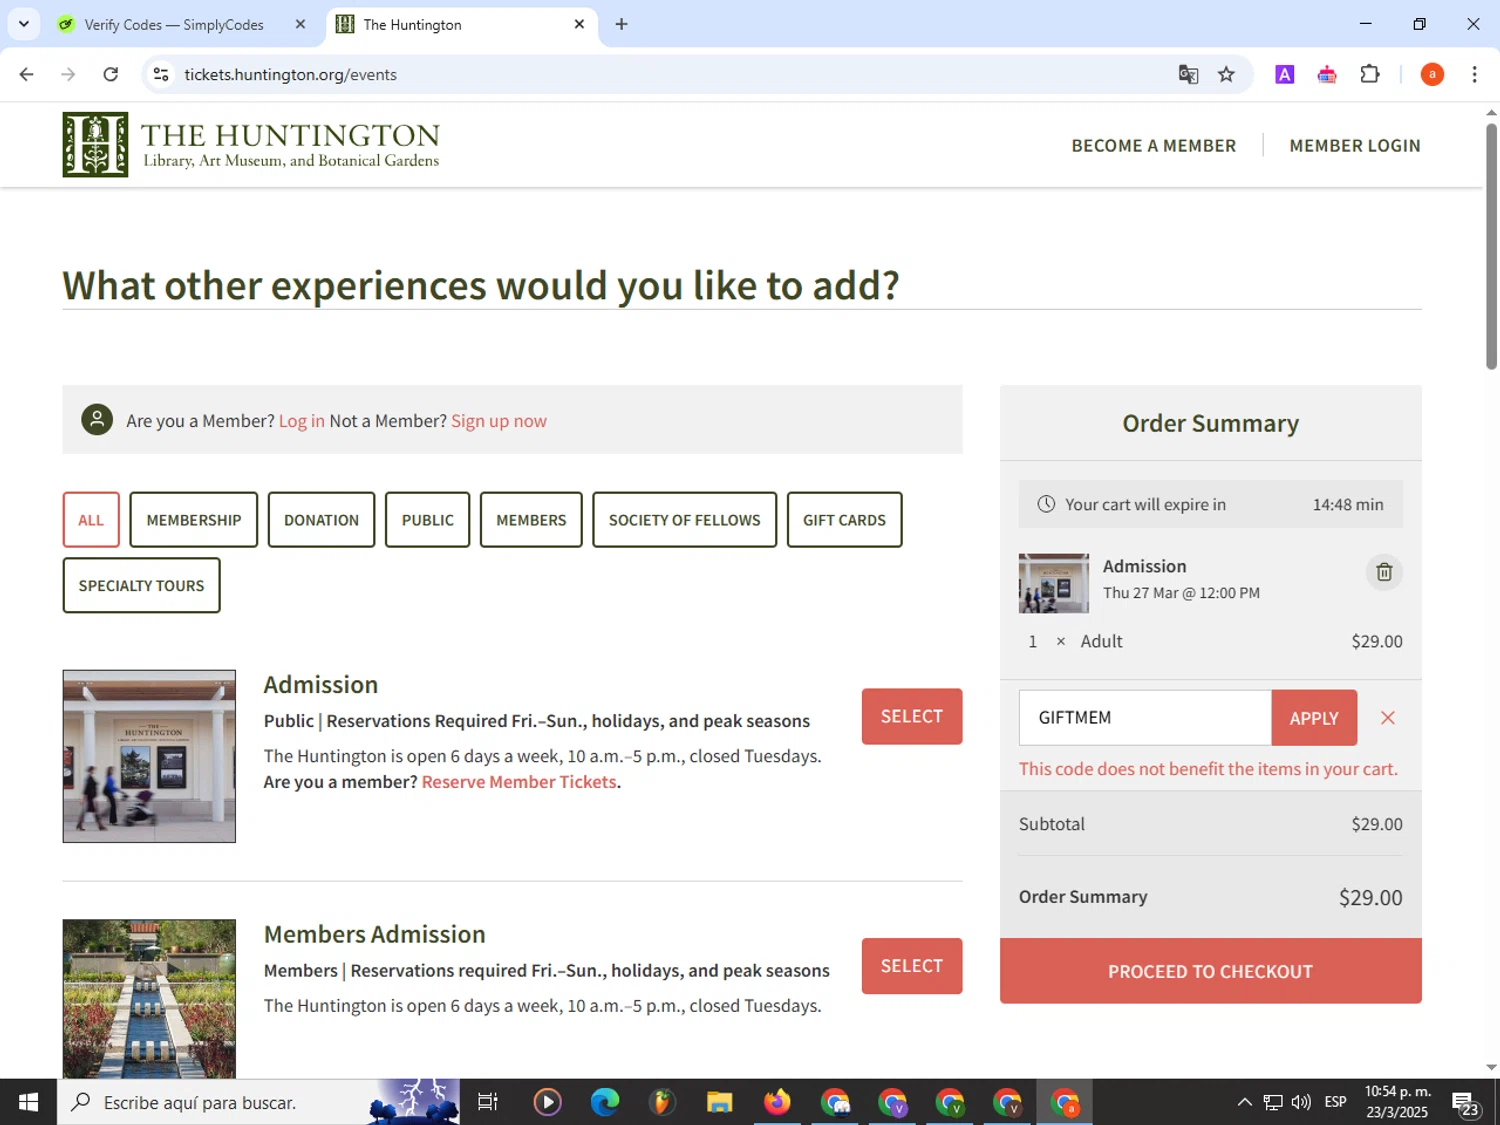Open Task View on the taskbar
Viewport: 1500px width, 1125px height.
(488, 1102)
